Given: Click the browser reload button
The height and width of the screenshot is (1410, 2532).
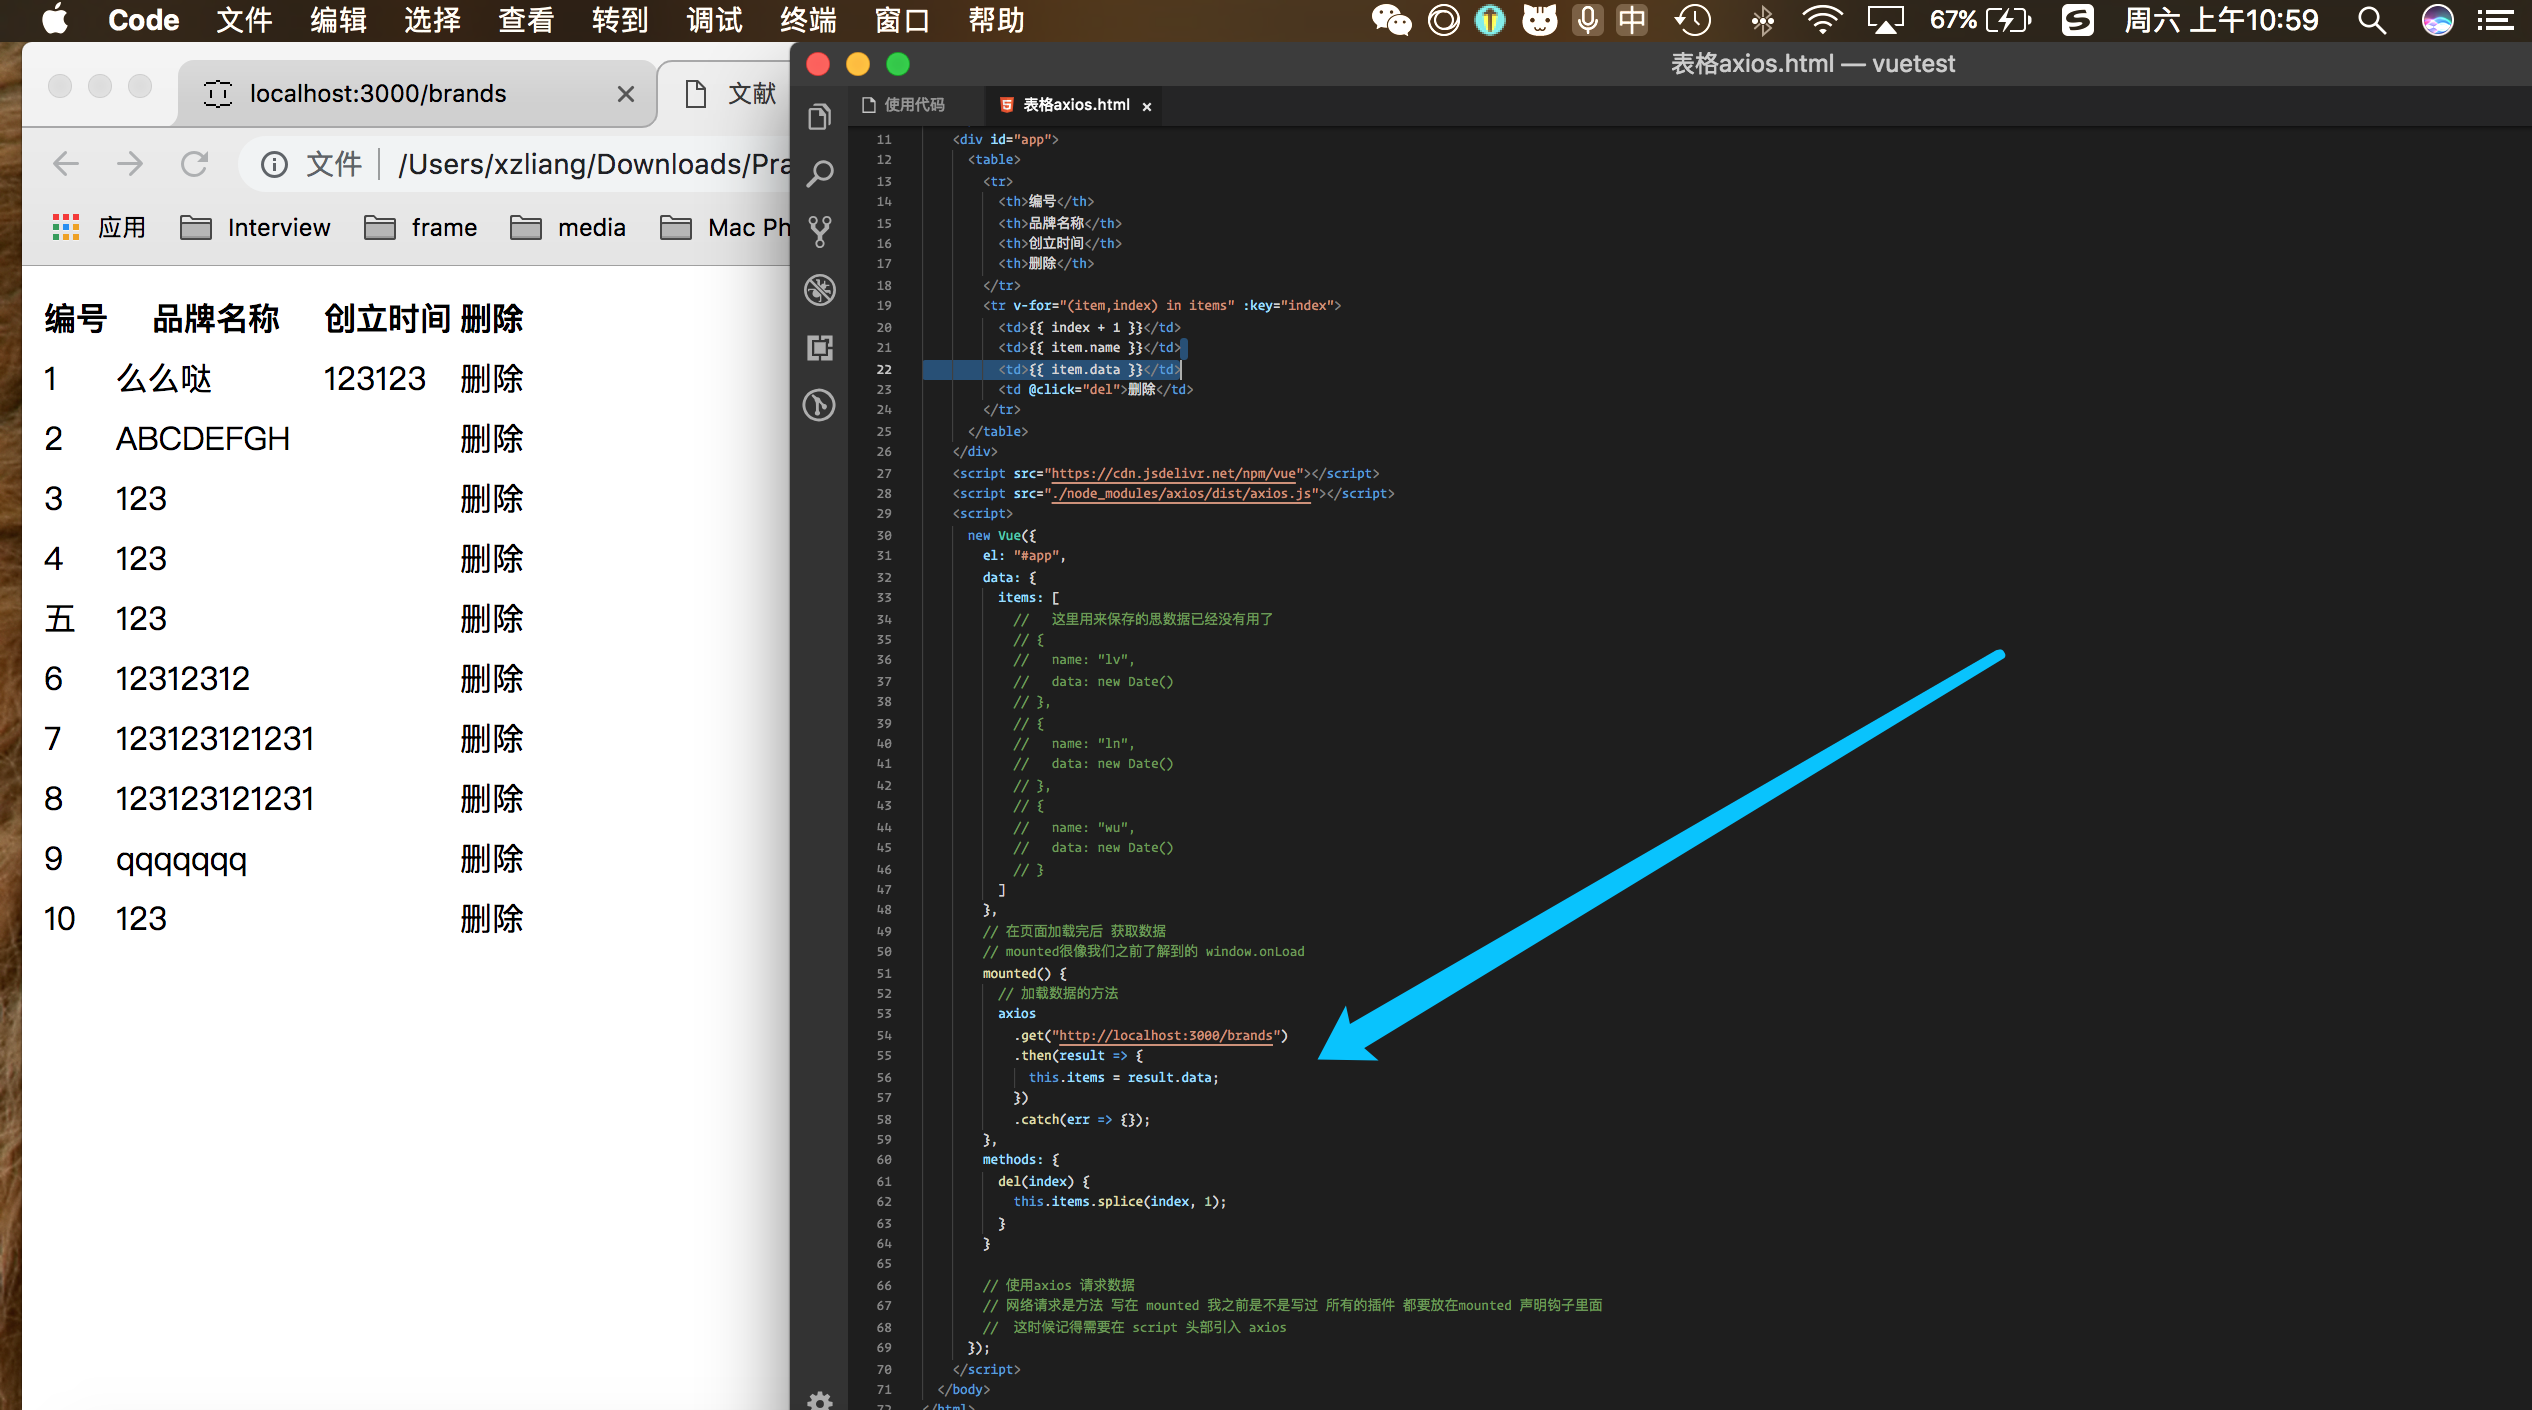Looking at the screenshot, I should [x=194, y=164].
